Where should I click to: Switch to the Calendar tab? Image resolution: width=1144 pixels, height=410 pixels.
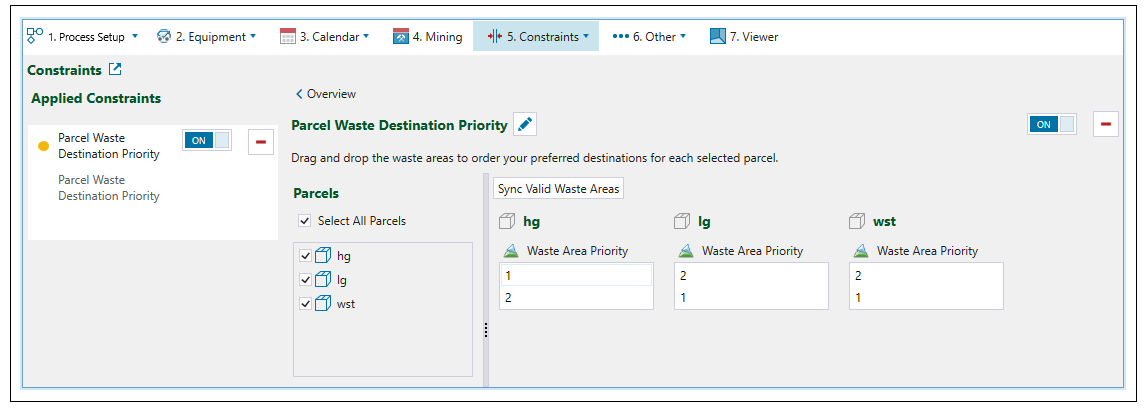(x=324, y=37)
